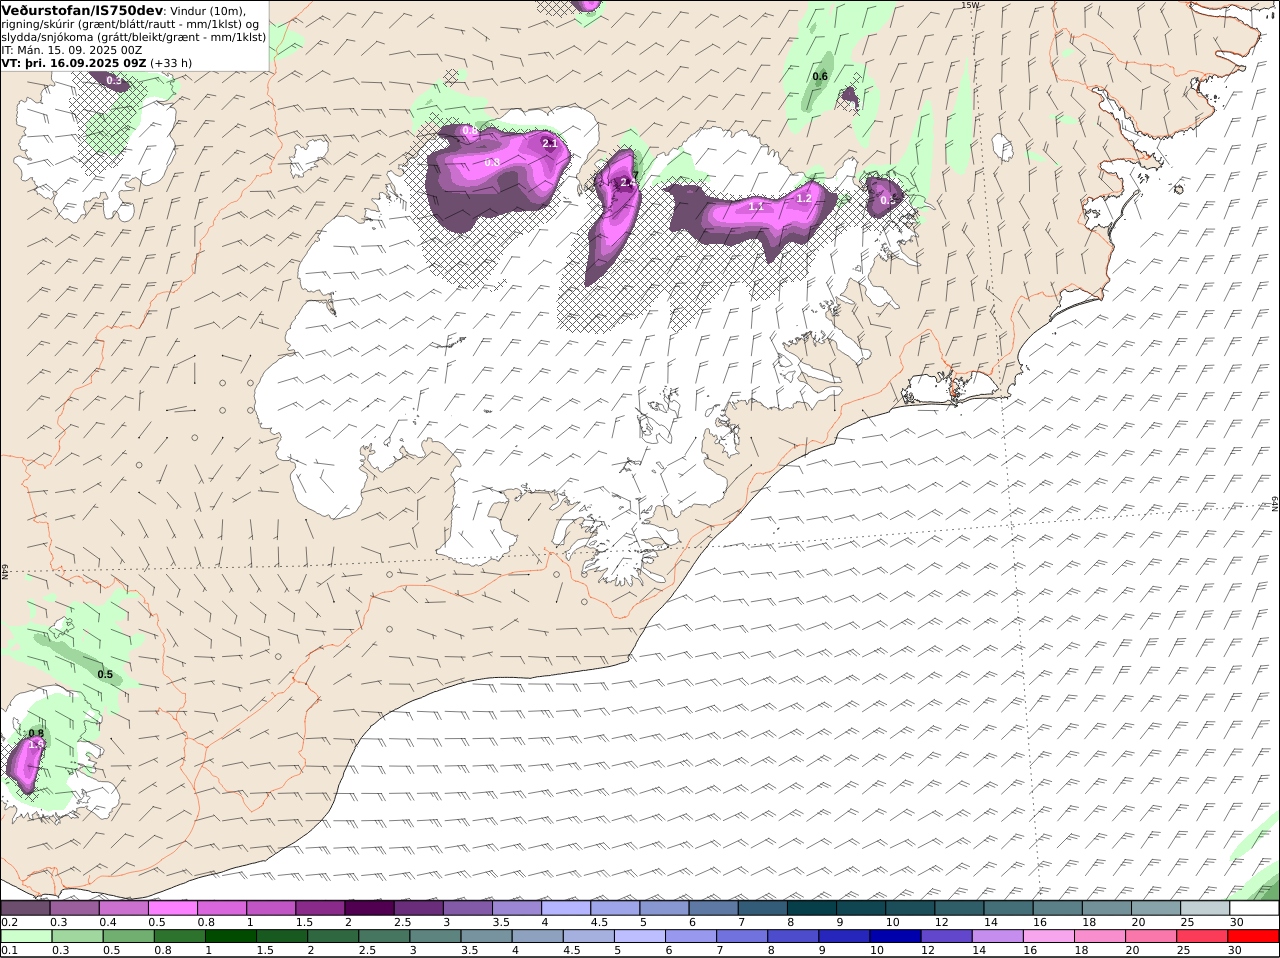Click the 1.2 snowfall value on the map
Image resolution: width=1280 pixels, height=958 pixels.
[x=803, y=198]
